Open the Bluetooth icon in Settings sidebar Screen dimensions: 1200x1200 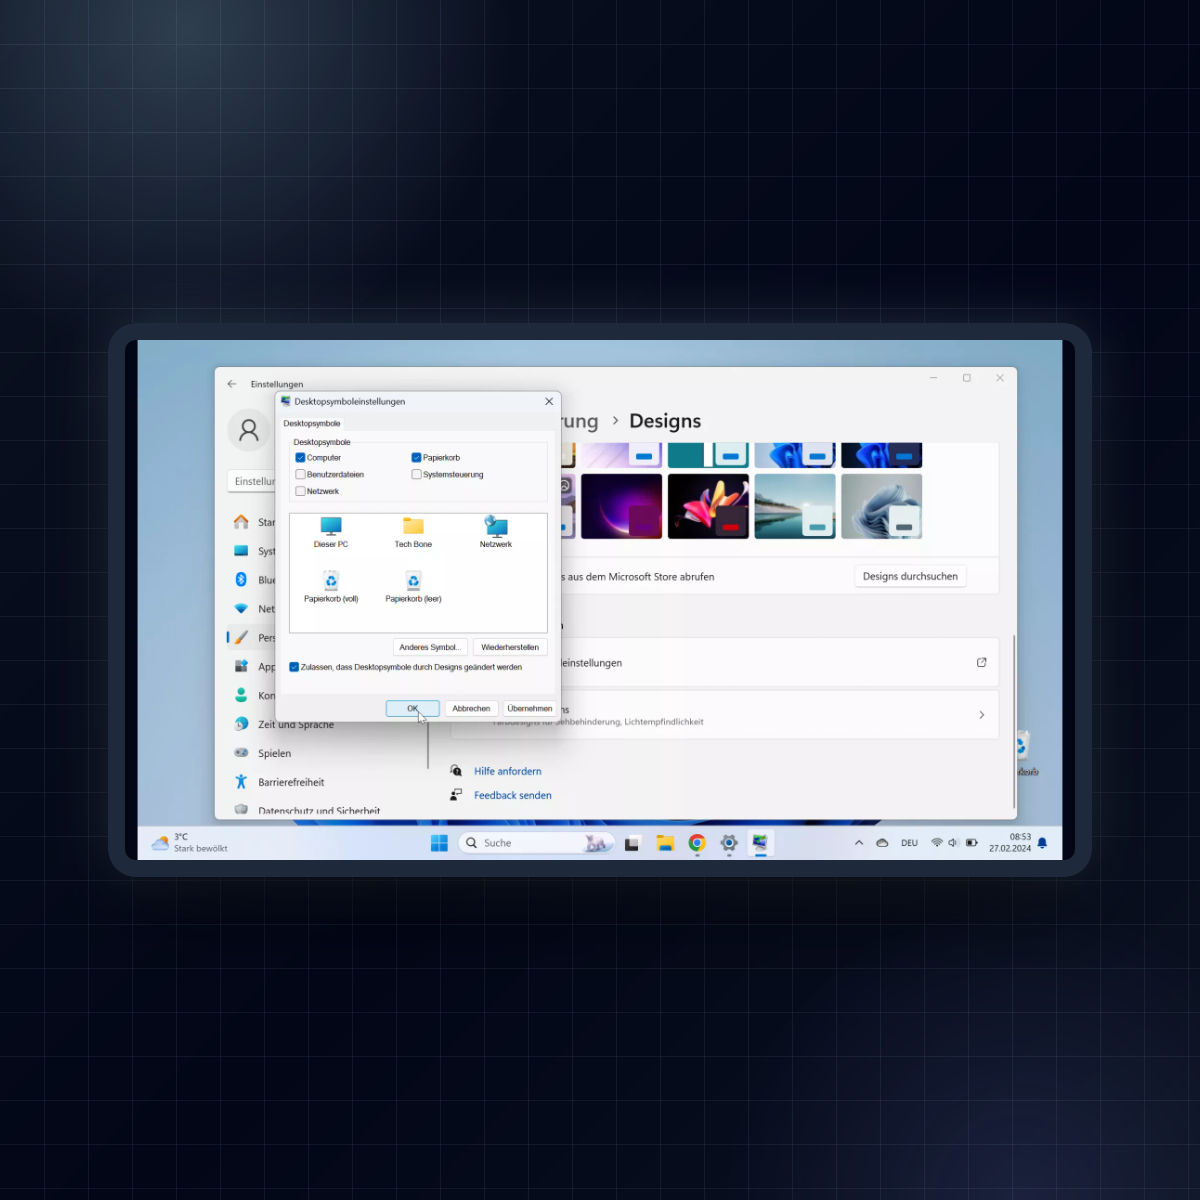pyautogui.click(x=241, y=580)
